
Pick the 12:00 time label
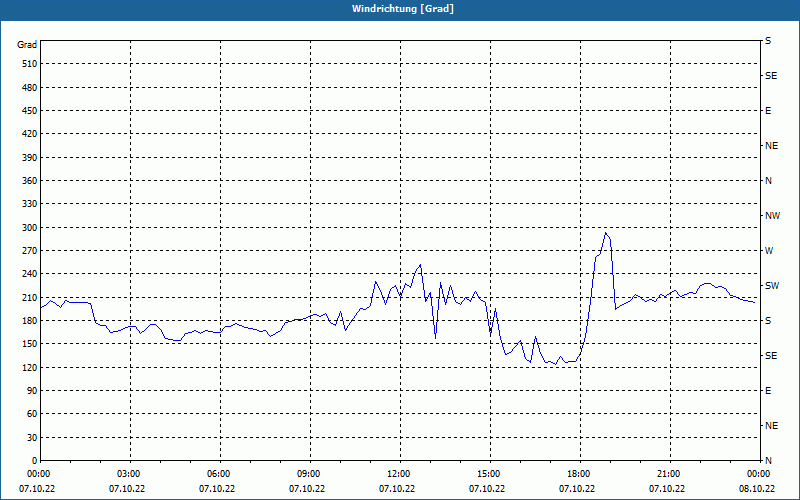398,474
